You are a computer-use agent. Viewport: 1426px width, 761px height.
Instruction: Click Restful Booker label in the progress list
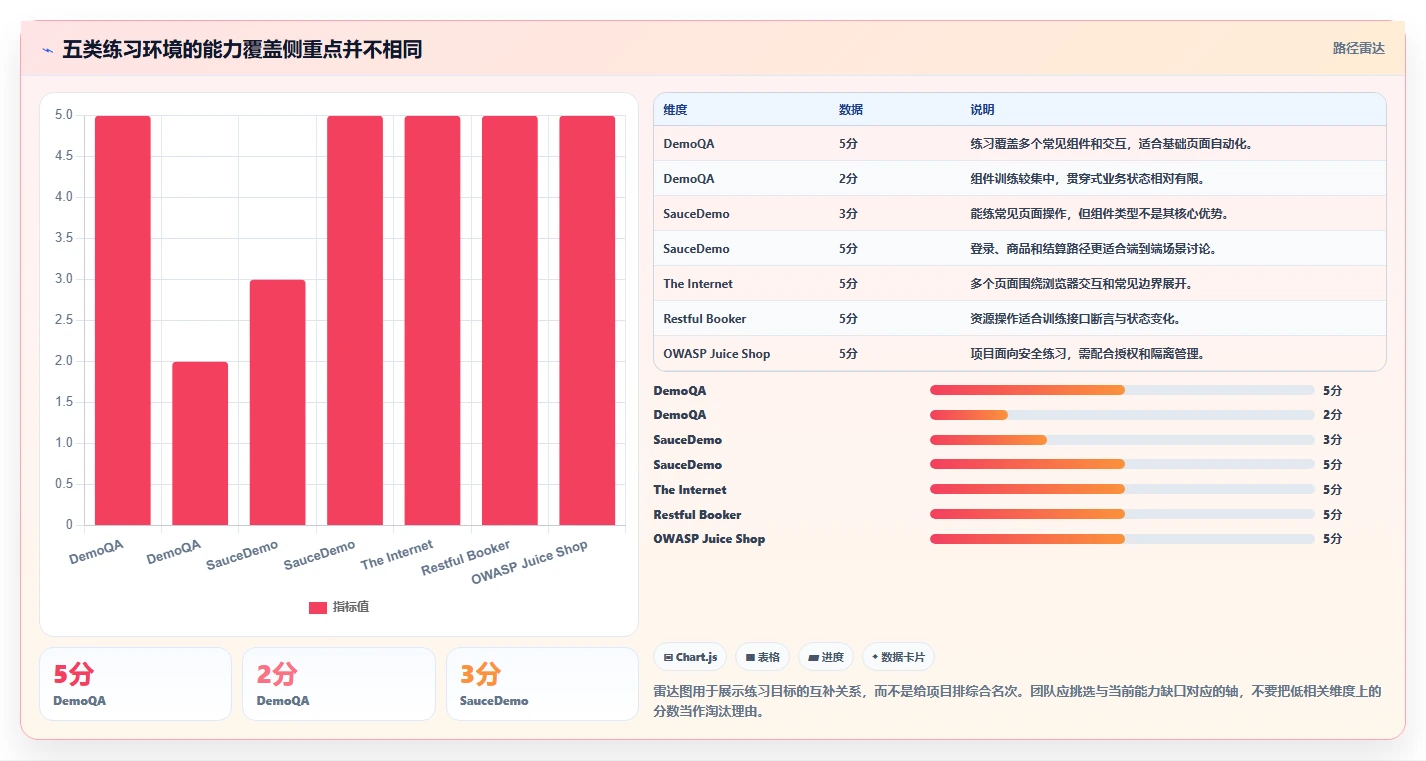(698, 515)
